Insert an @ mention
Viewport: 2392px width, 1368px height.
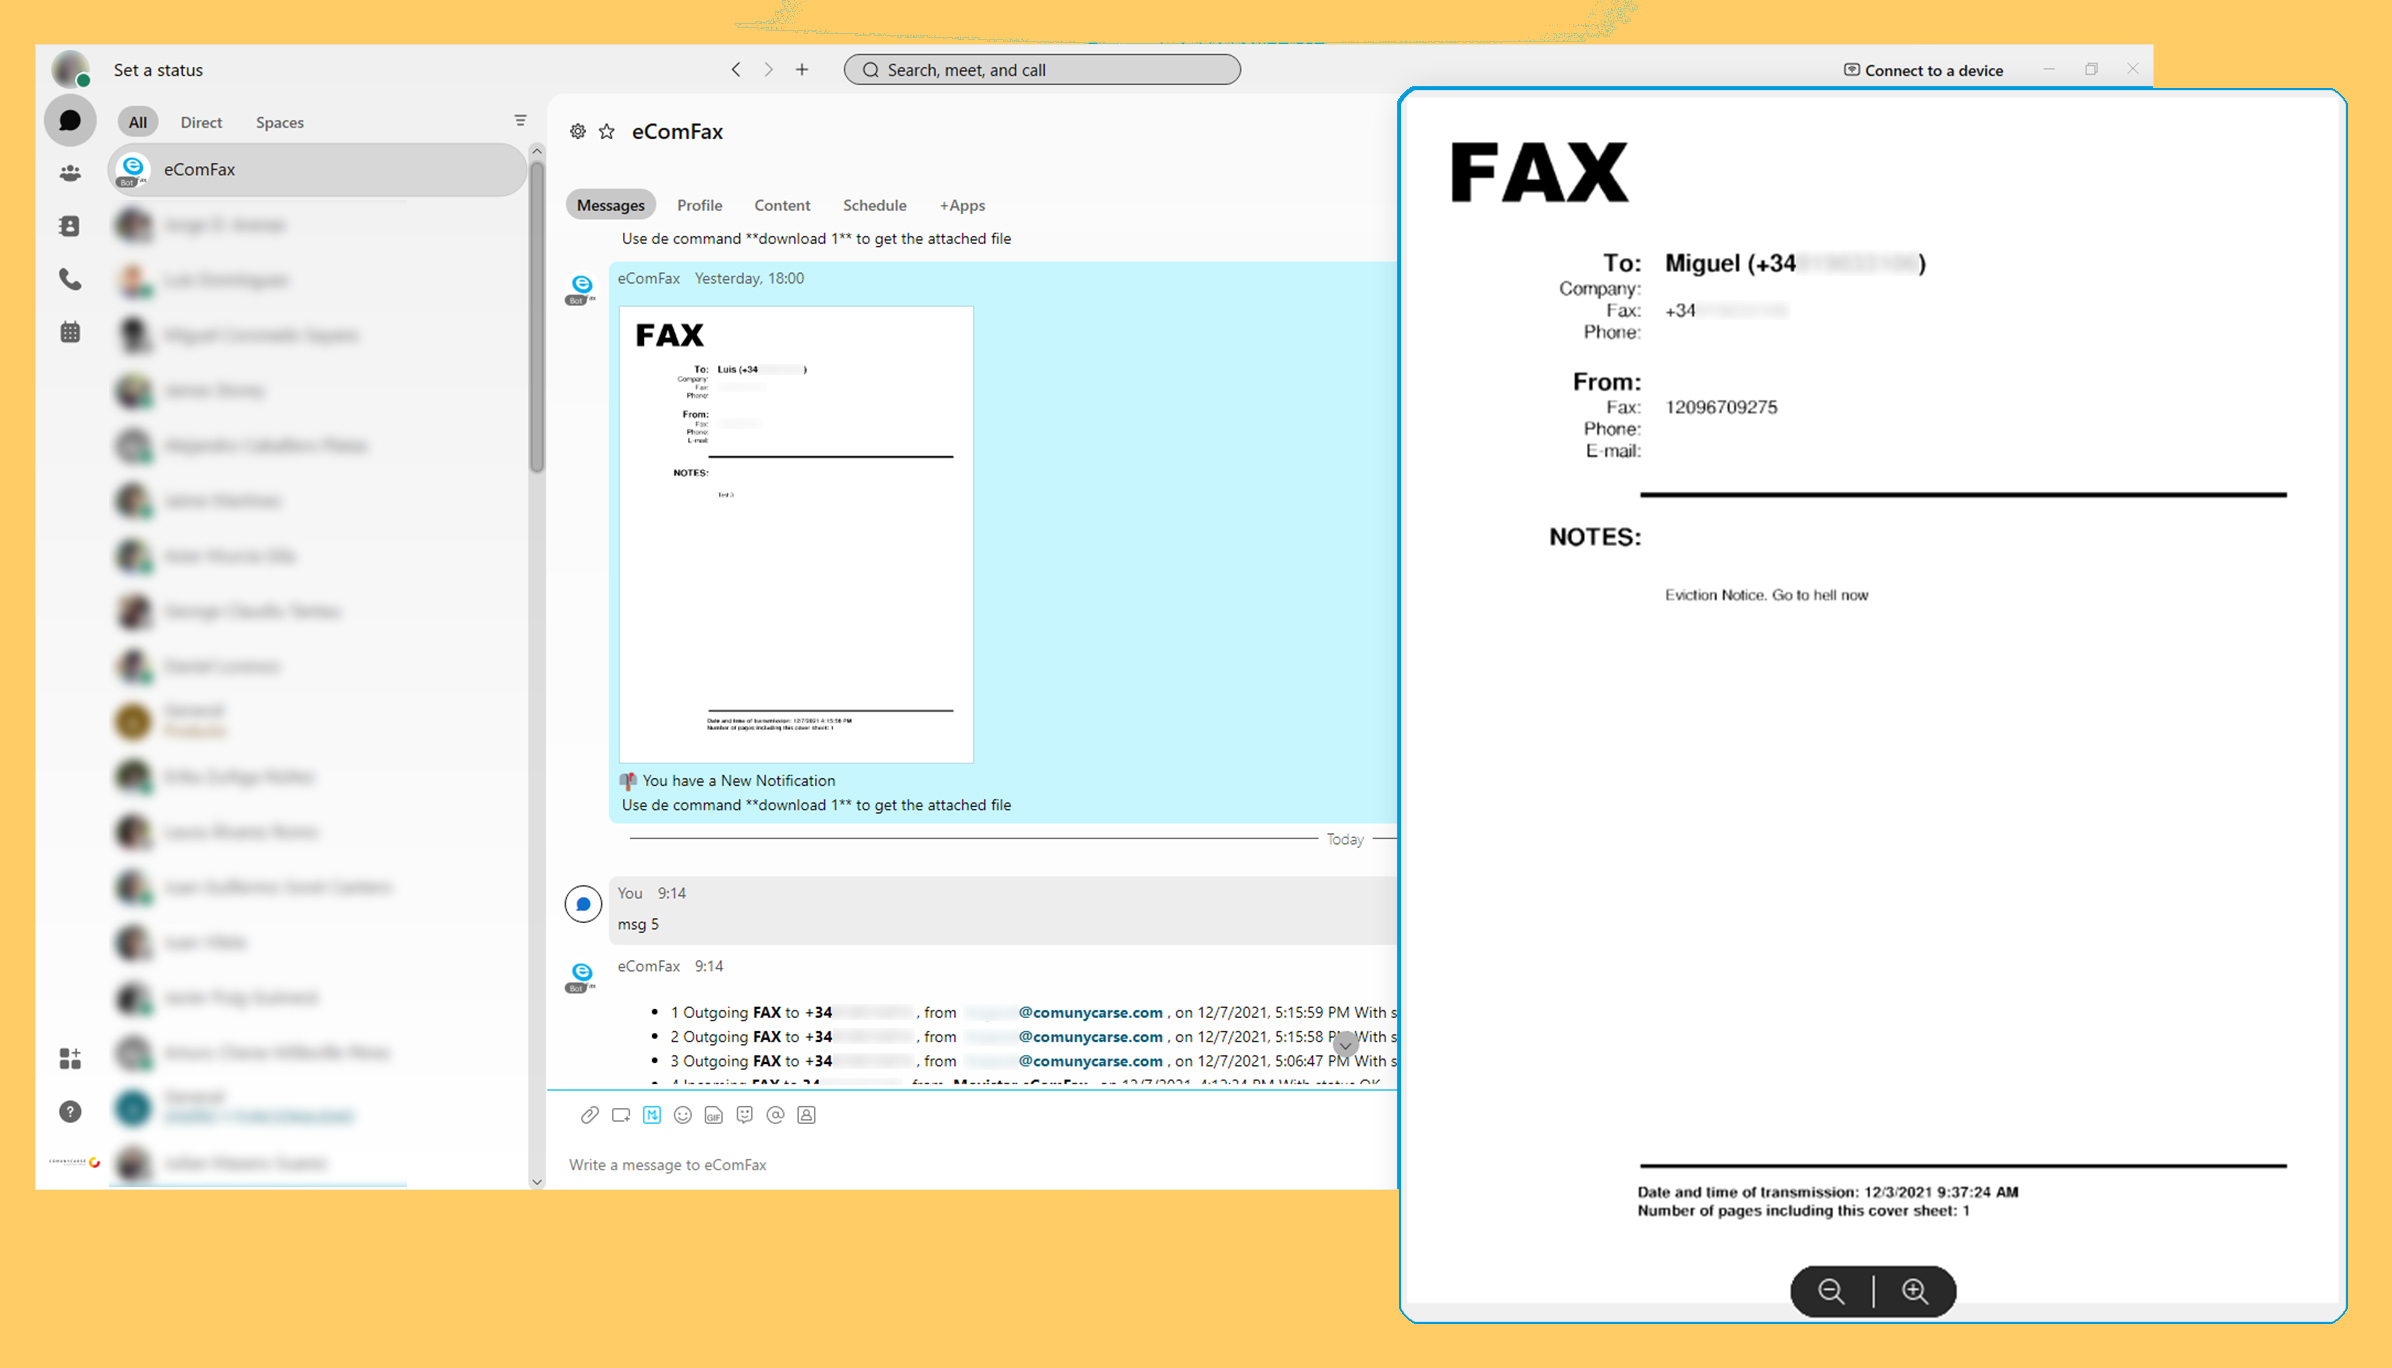point(775,1115)
